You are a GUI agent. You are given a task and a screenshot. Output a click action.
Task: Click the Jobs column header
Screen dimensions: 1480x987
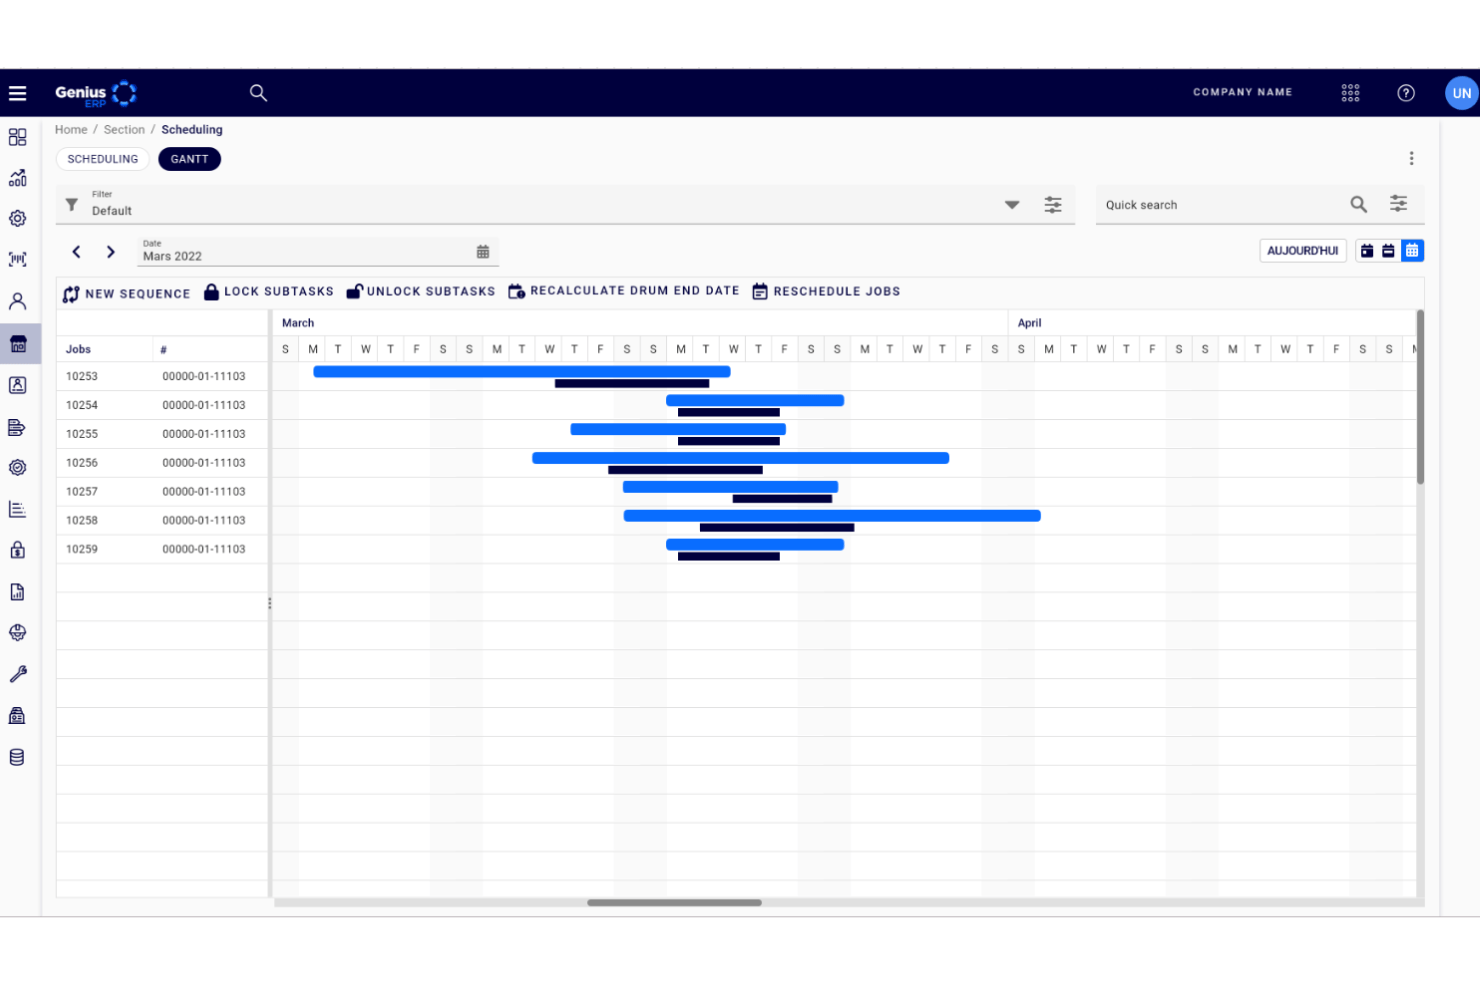pos(104,349)
